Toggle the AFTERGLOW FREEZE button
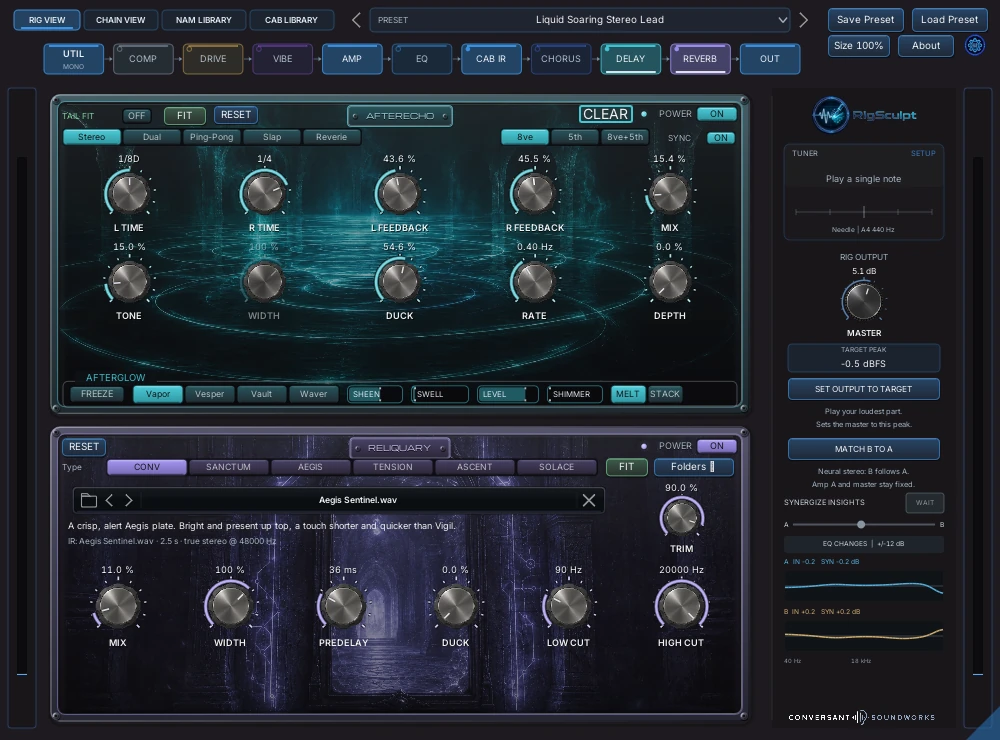The width and height of the screenshot is (1000, 740). pos(97,394)
